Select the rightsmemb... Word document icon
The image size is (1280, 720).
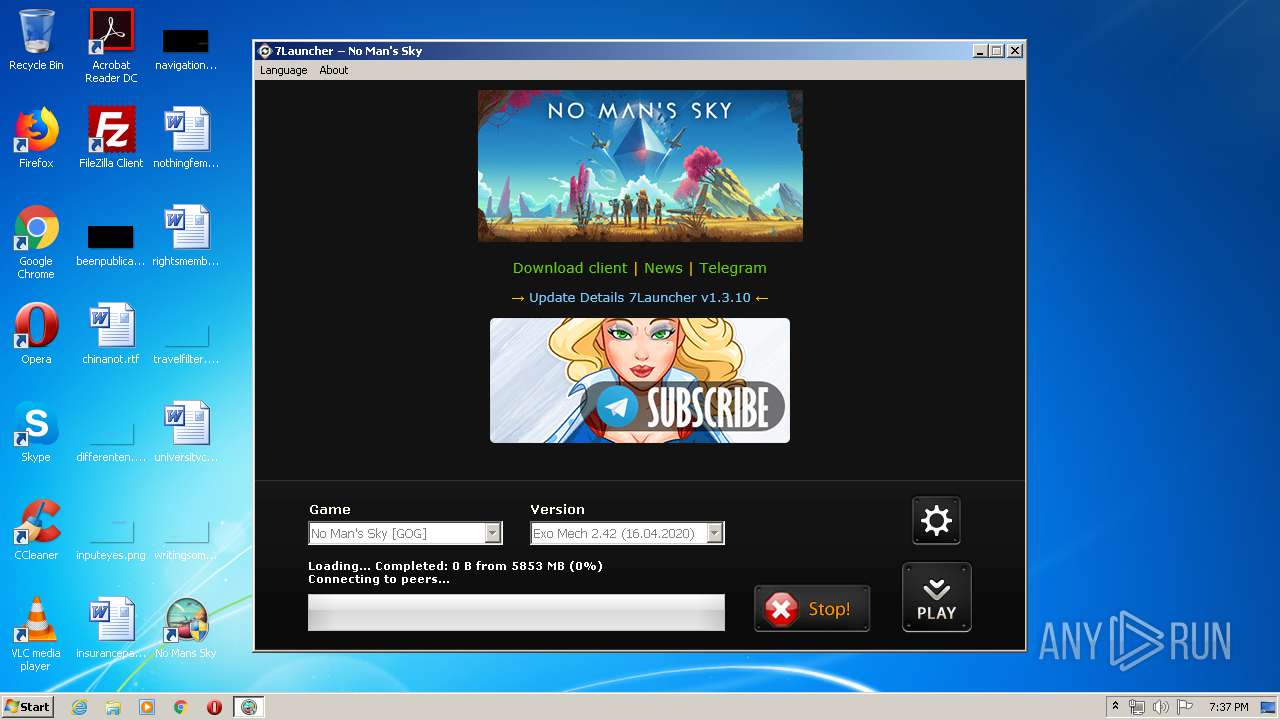[186, 236]
